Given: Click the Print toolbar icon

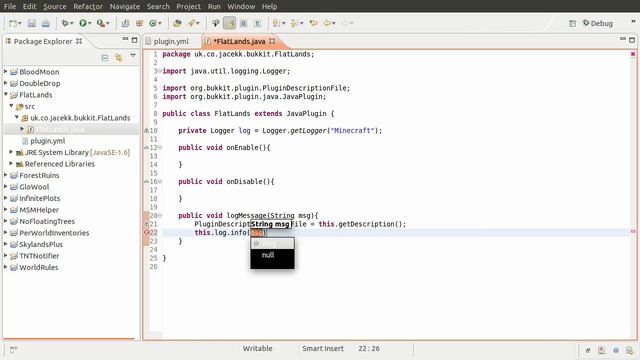Looking at the screenshot, I should click(x=46, y=23).
